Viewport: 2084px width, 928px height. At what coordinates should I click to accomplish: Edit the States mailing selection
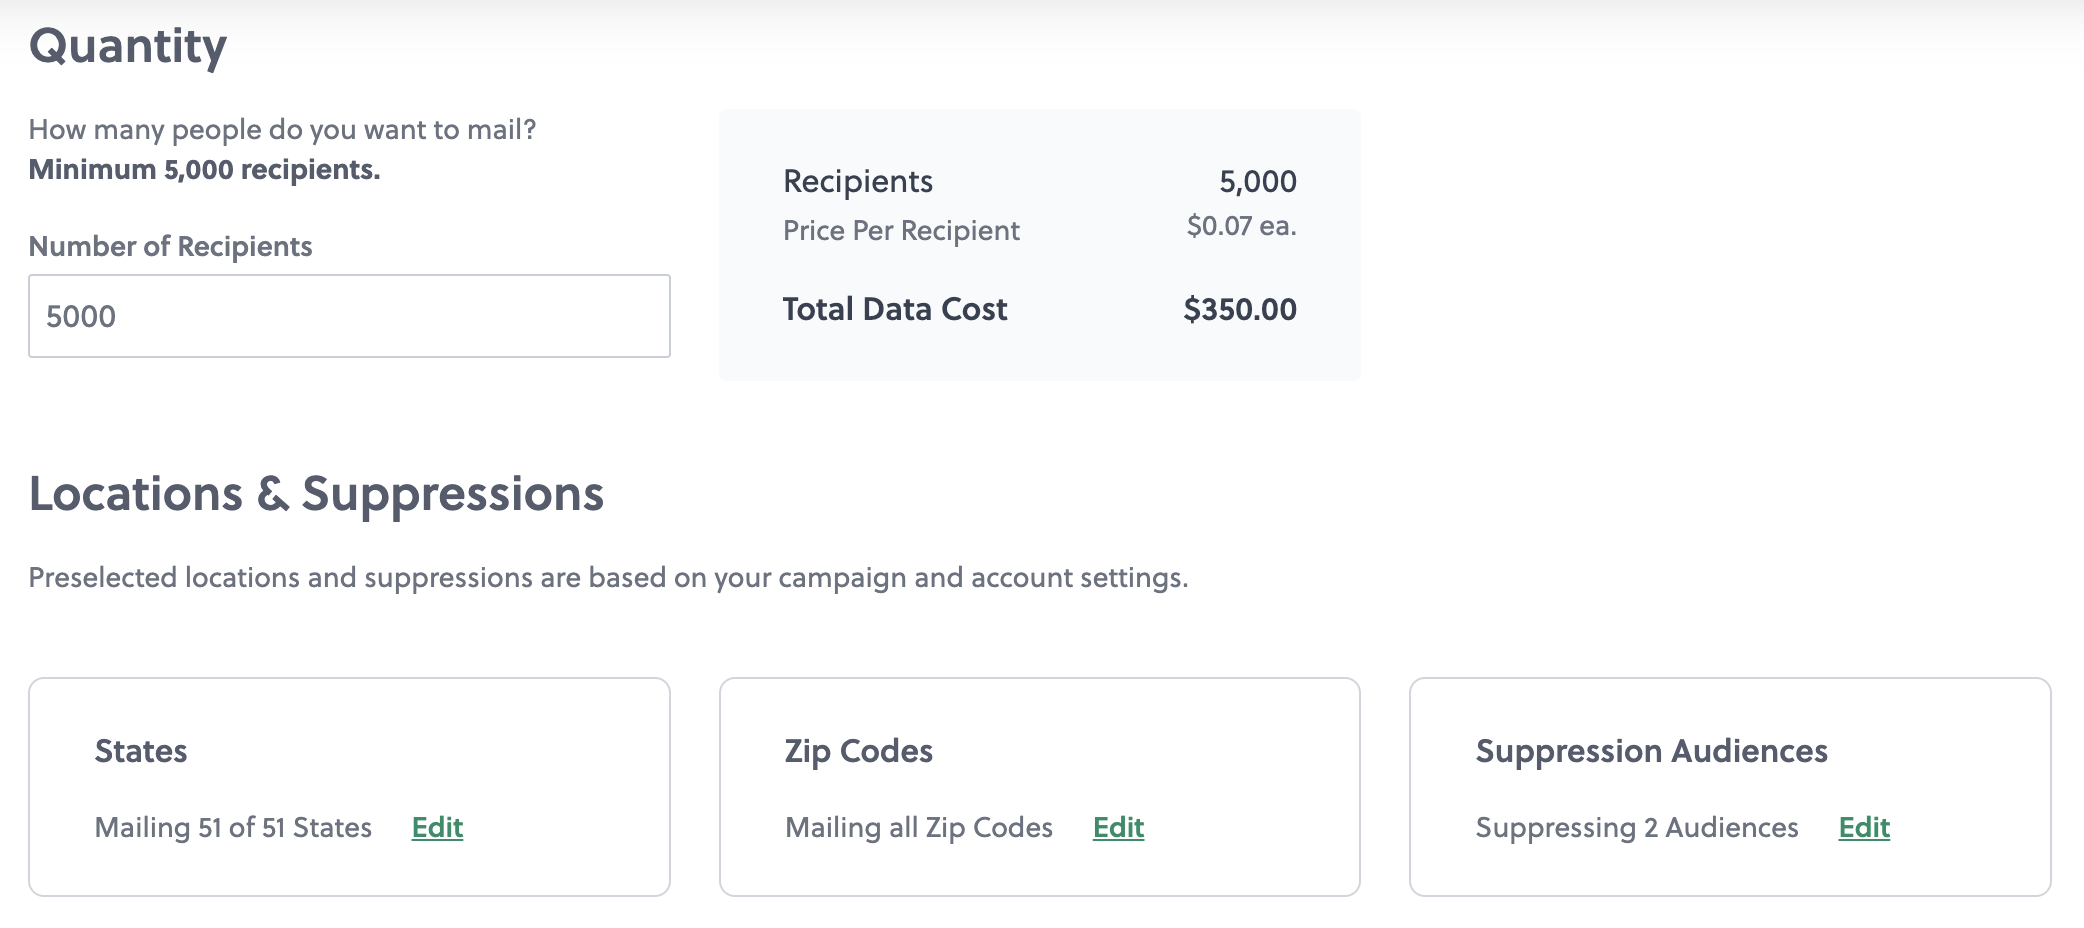coord(437,827)
